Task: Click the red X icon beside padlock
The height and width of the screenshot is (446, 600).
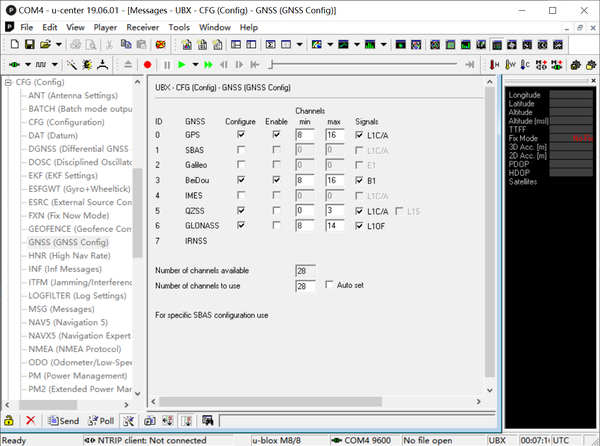Action: (30, 421)
